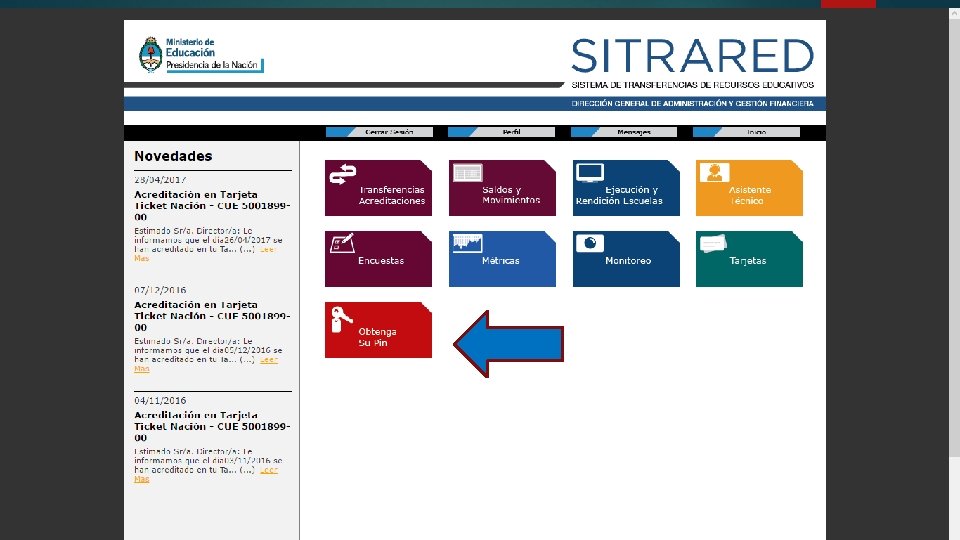
Task: Click the Obtenga Su Pin tile
Action: click(x=378, y=330)
